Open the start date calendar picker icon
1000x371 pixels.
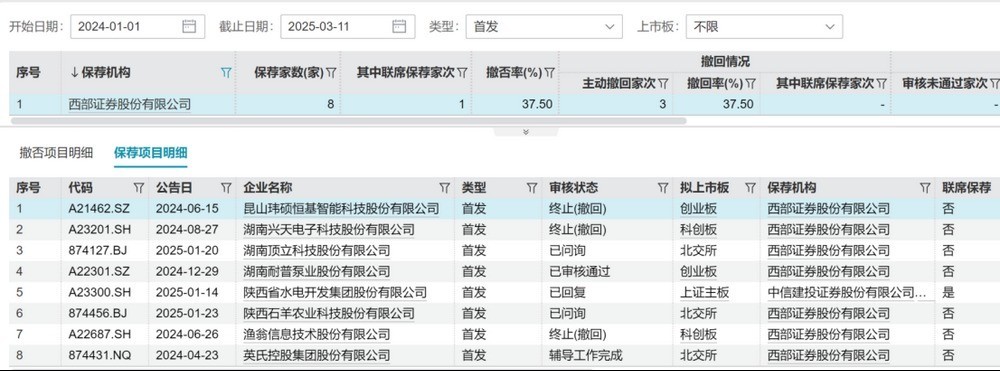(x=189, y=26)
